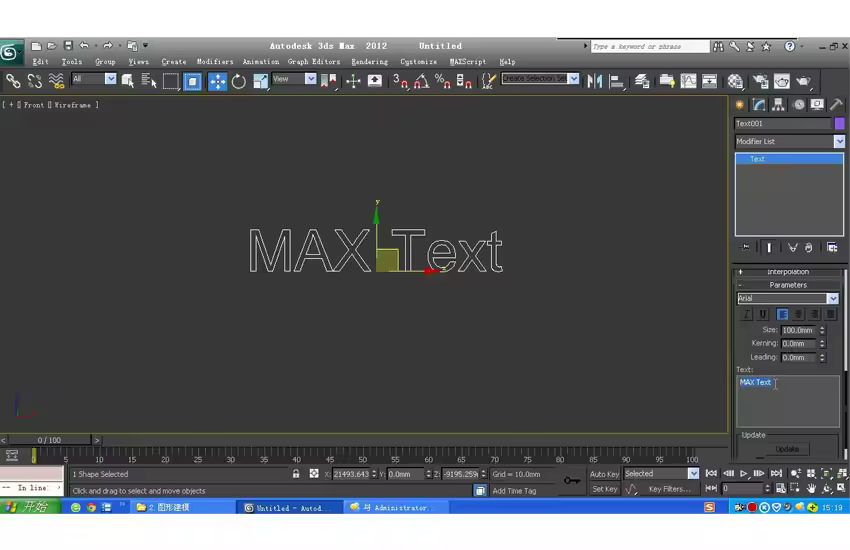
Task: Toggle underline text style button
Action: [x=763, y=314]
